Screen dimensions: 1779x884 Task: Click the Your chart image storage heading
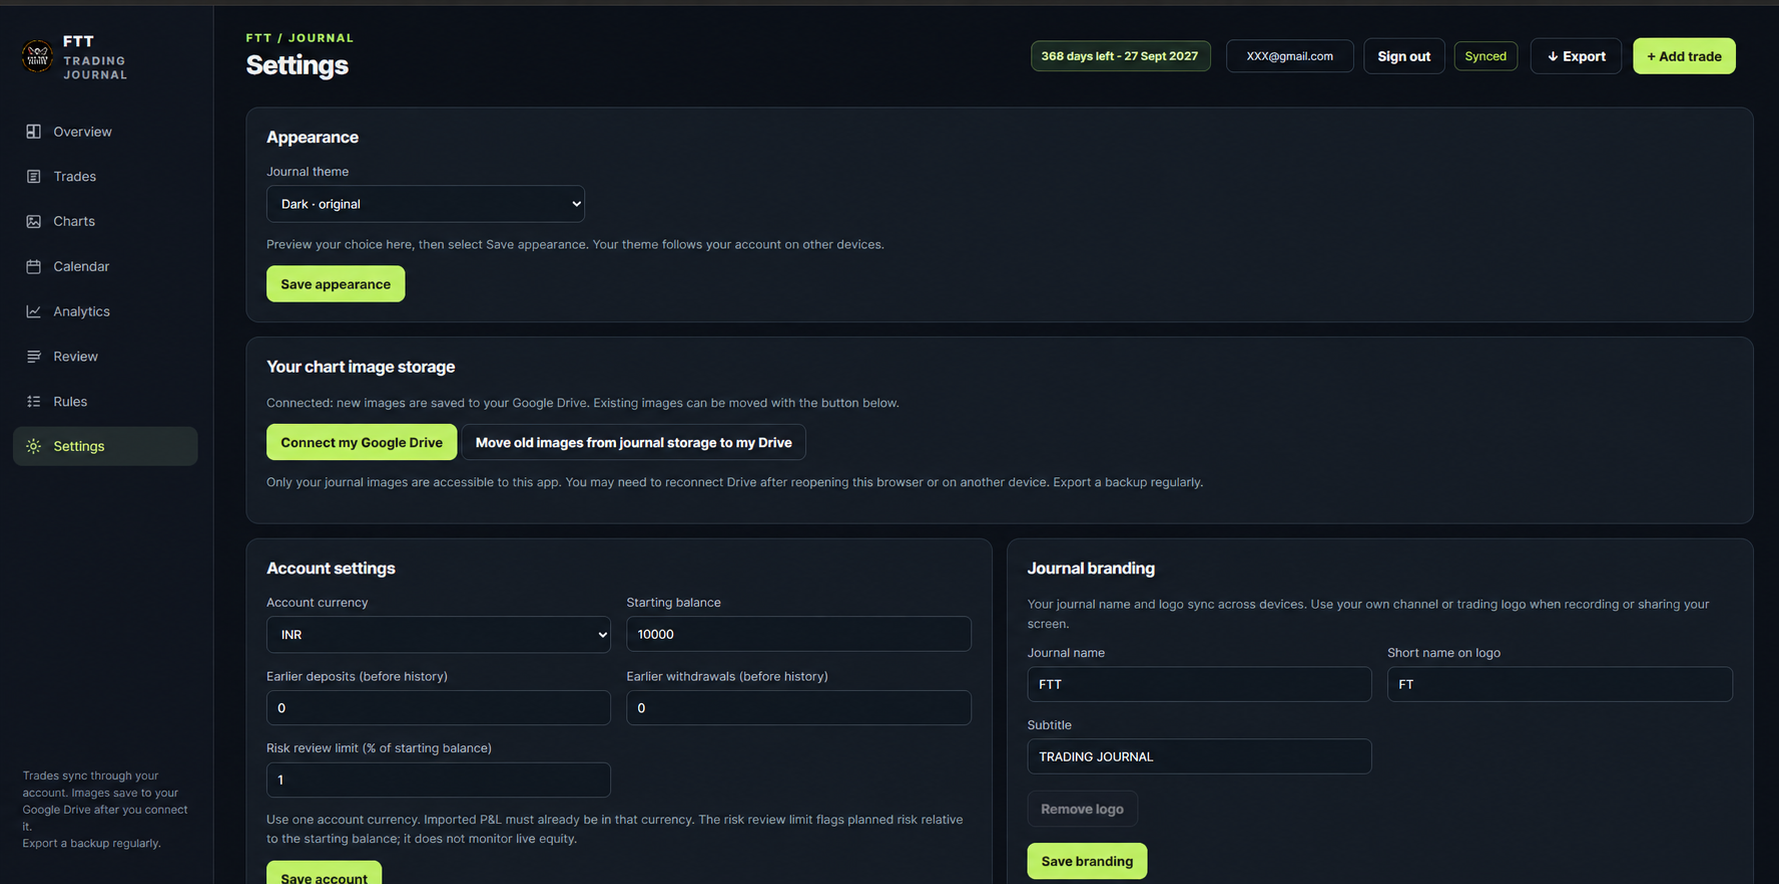360,367
